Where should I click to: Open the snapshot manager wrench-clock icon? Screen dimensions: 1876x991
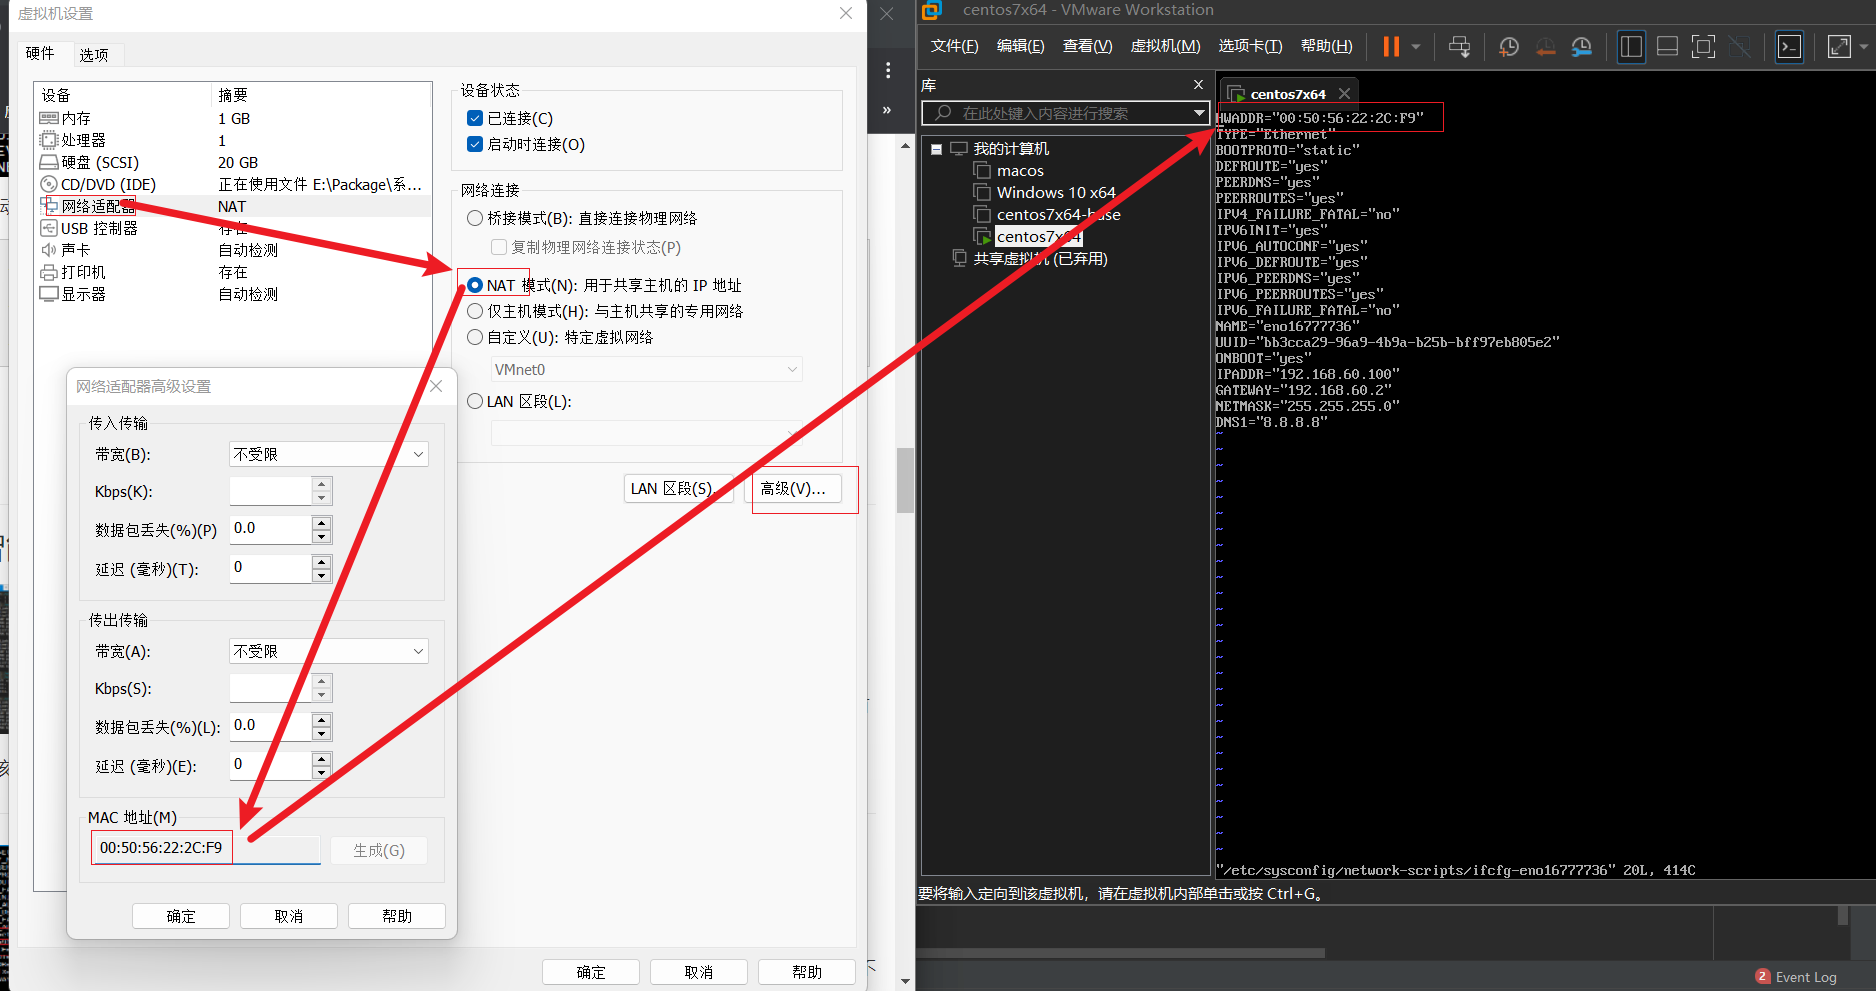tap(1581, 46)
